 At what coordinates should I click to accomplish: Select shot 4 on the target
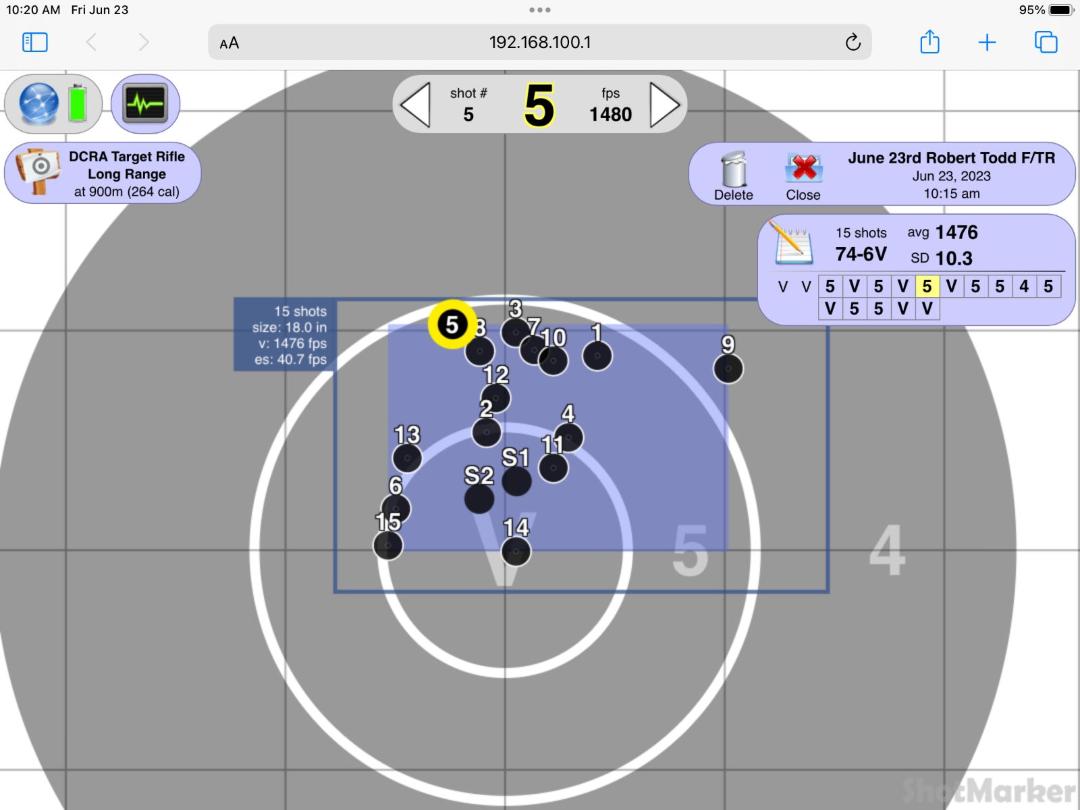(569, 437)
